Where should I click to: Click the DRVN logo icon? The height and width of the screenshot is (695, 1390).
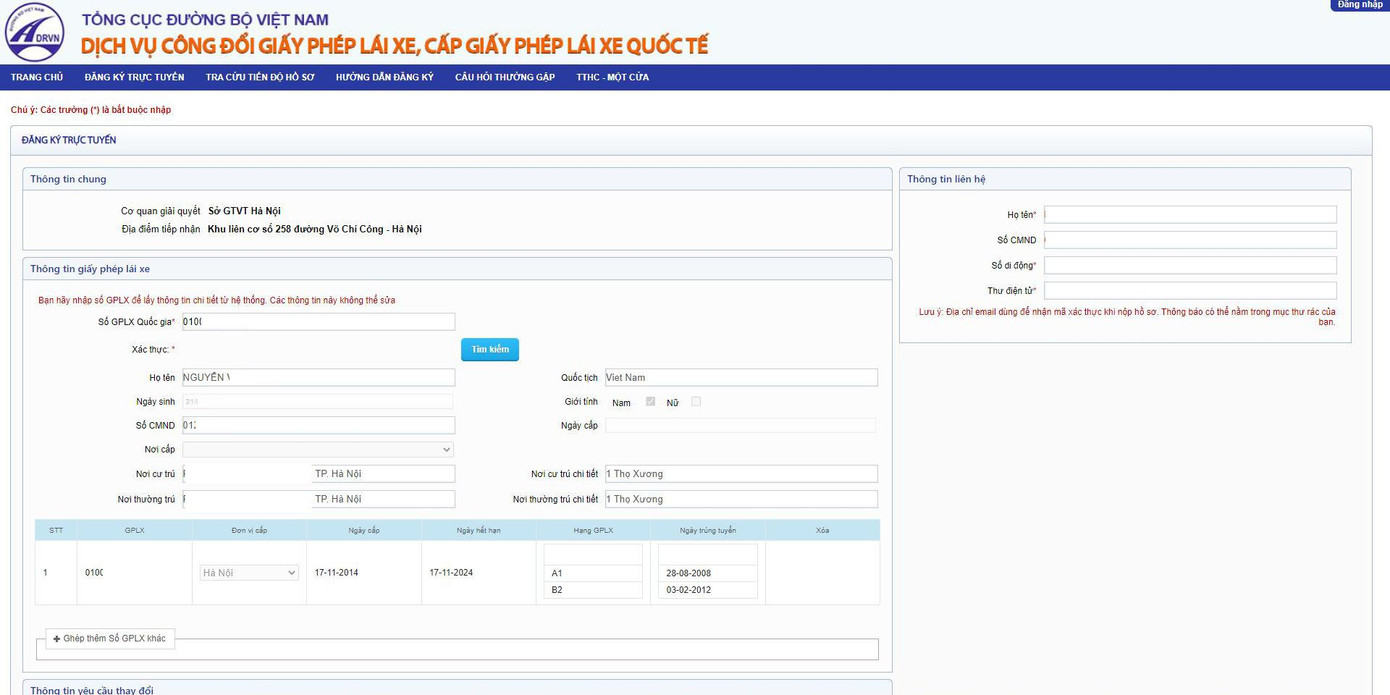(x=34, y=32)
